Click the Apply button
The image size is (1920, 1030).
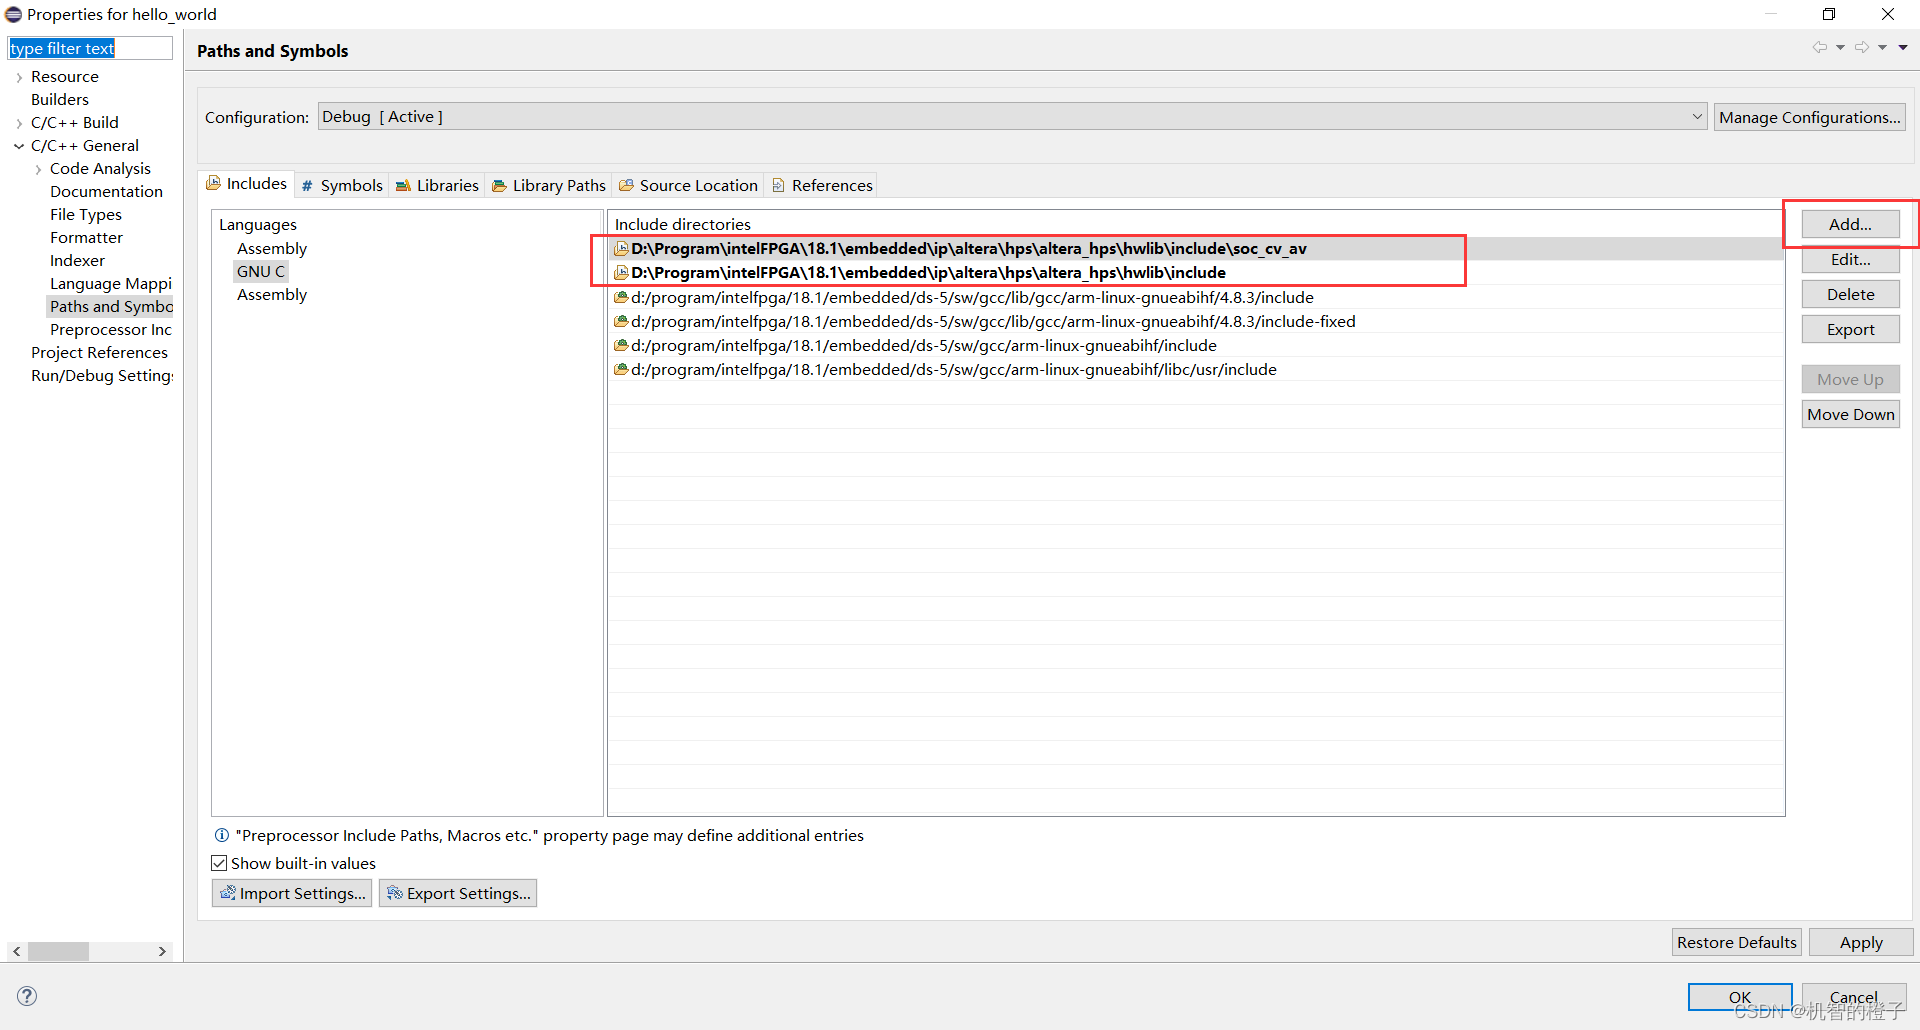pos(1861,942)
